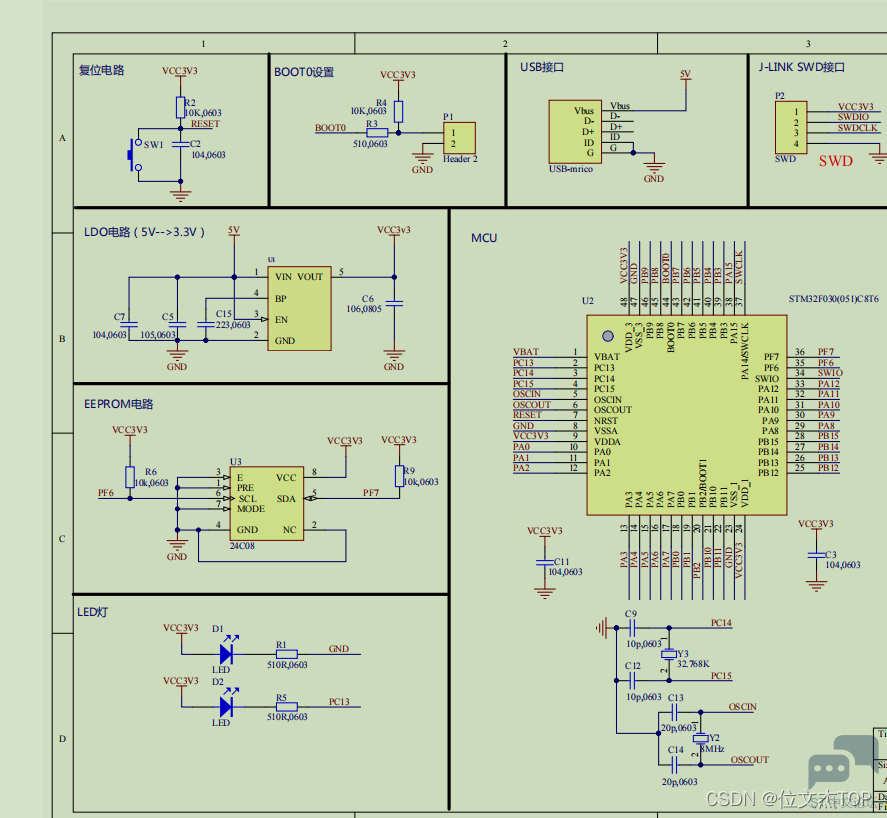Click the 'USB接口' section title
Image resolution: width=887 pixels, height=818 pixels.
pyautogui.click(x=542, y=67)
